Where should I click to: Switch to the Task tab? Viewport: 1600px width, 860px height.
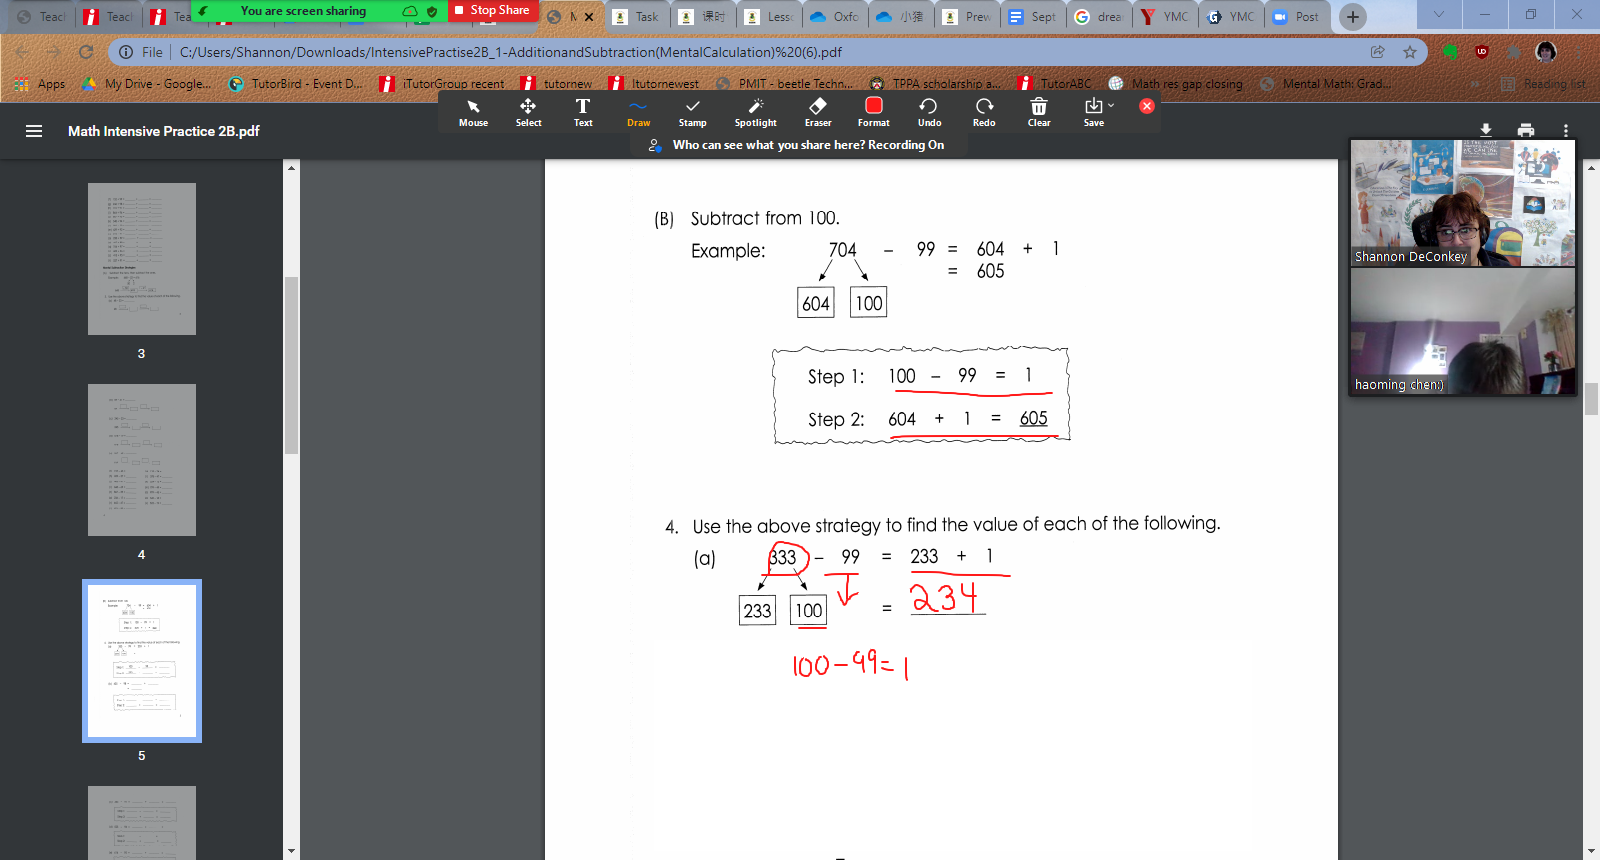click(636, 17)
